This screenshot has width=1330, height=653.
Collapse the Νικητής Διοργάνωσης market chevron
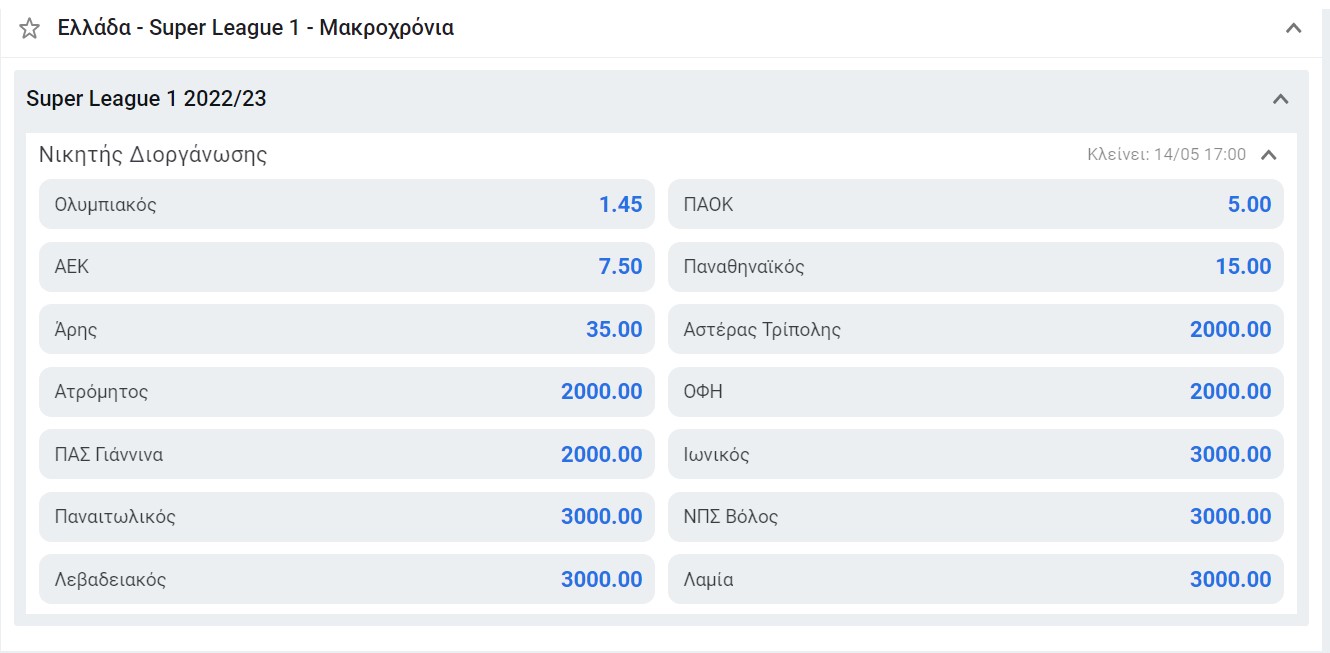[1269, 155]
